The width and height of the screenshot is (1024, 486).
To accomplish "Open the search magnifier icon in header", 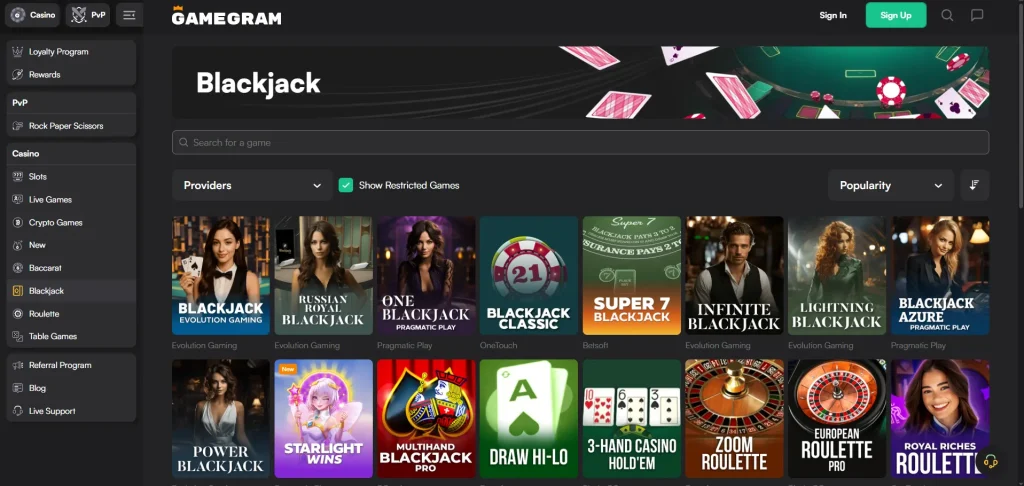I will tap(947, 15).
